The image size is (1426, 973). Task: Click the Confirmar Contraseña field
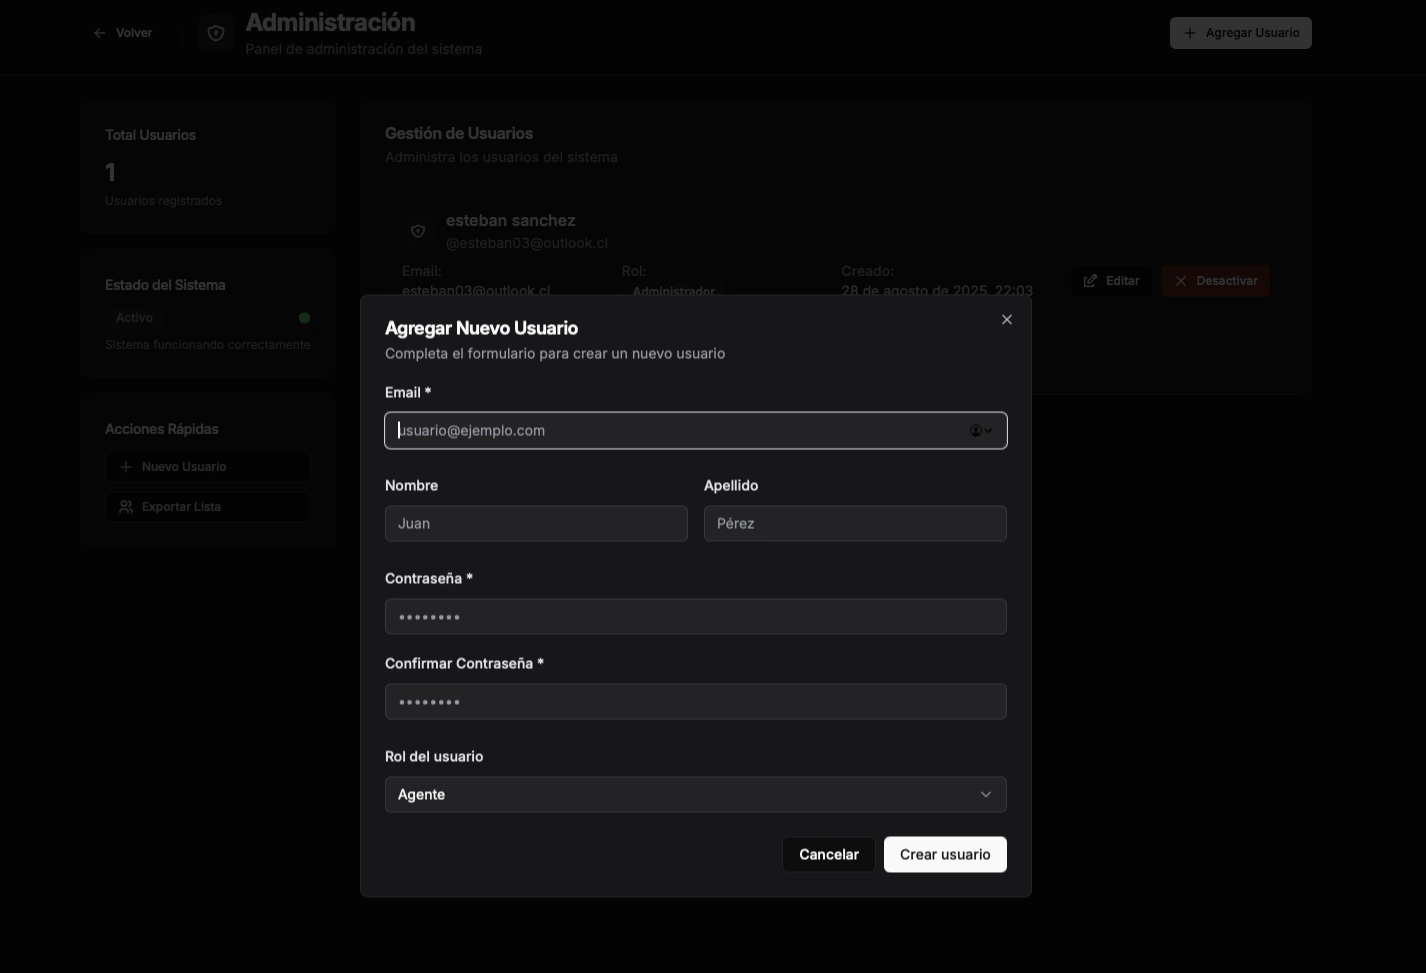[x=695, y=701]
